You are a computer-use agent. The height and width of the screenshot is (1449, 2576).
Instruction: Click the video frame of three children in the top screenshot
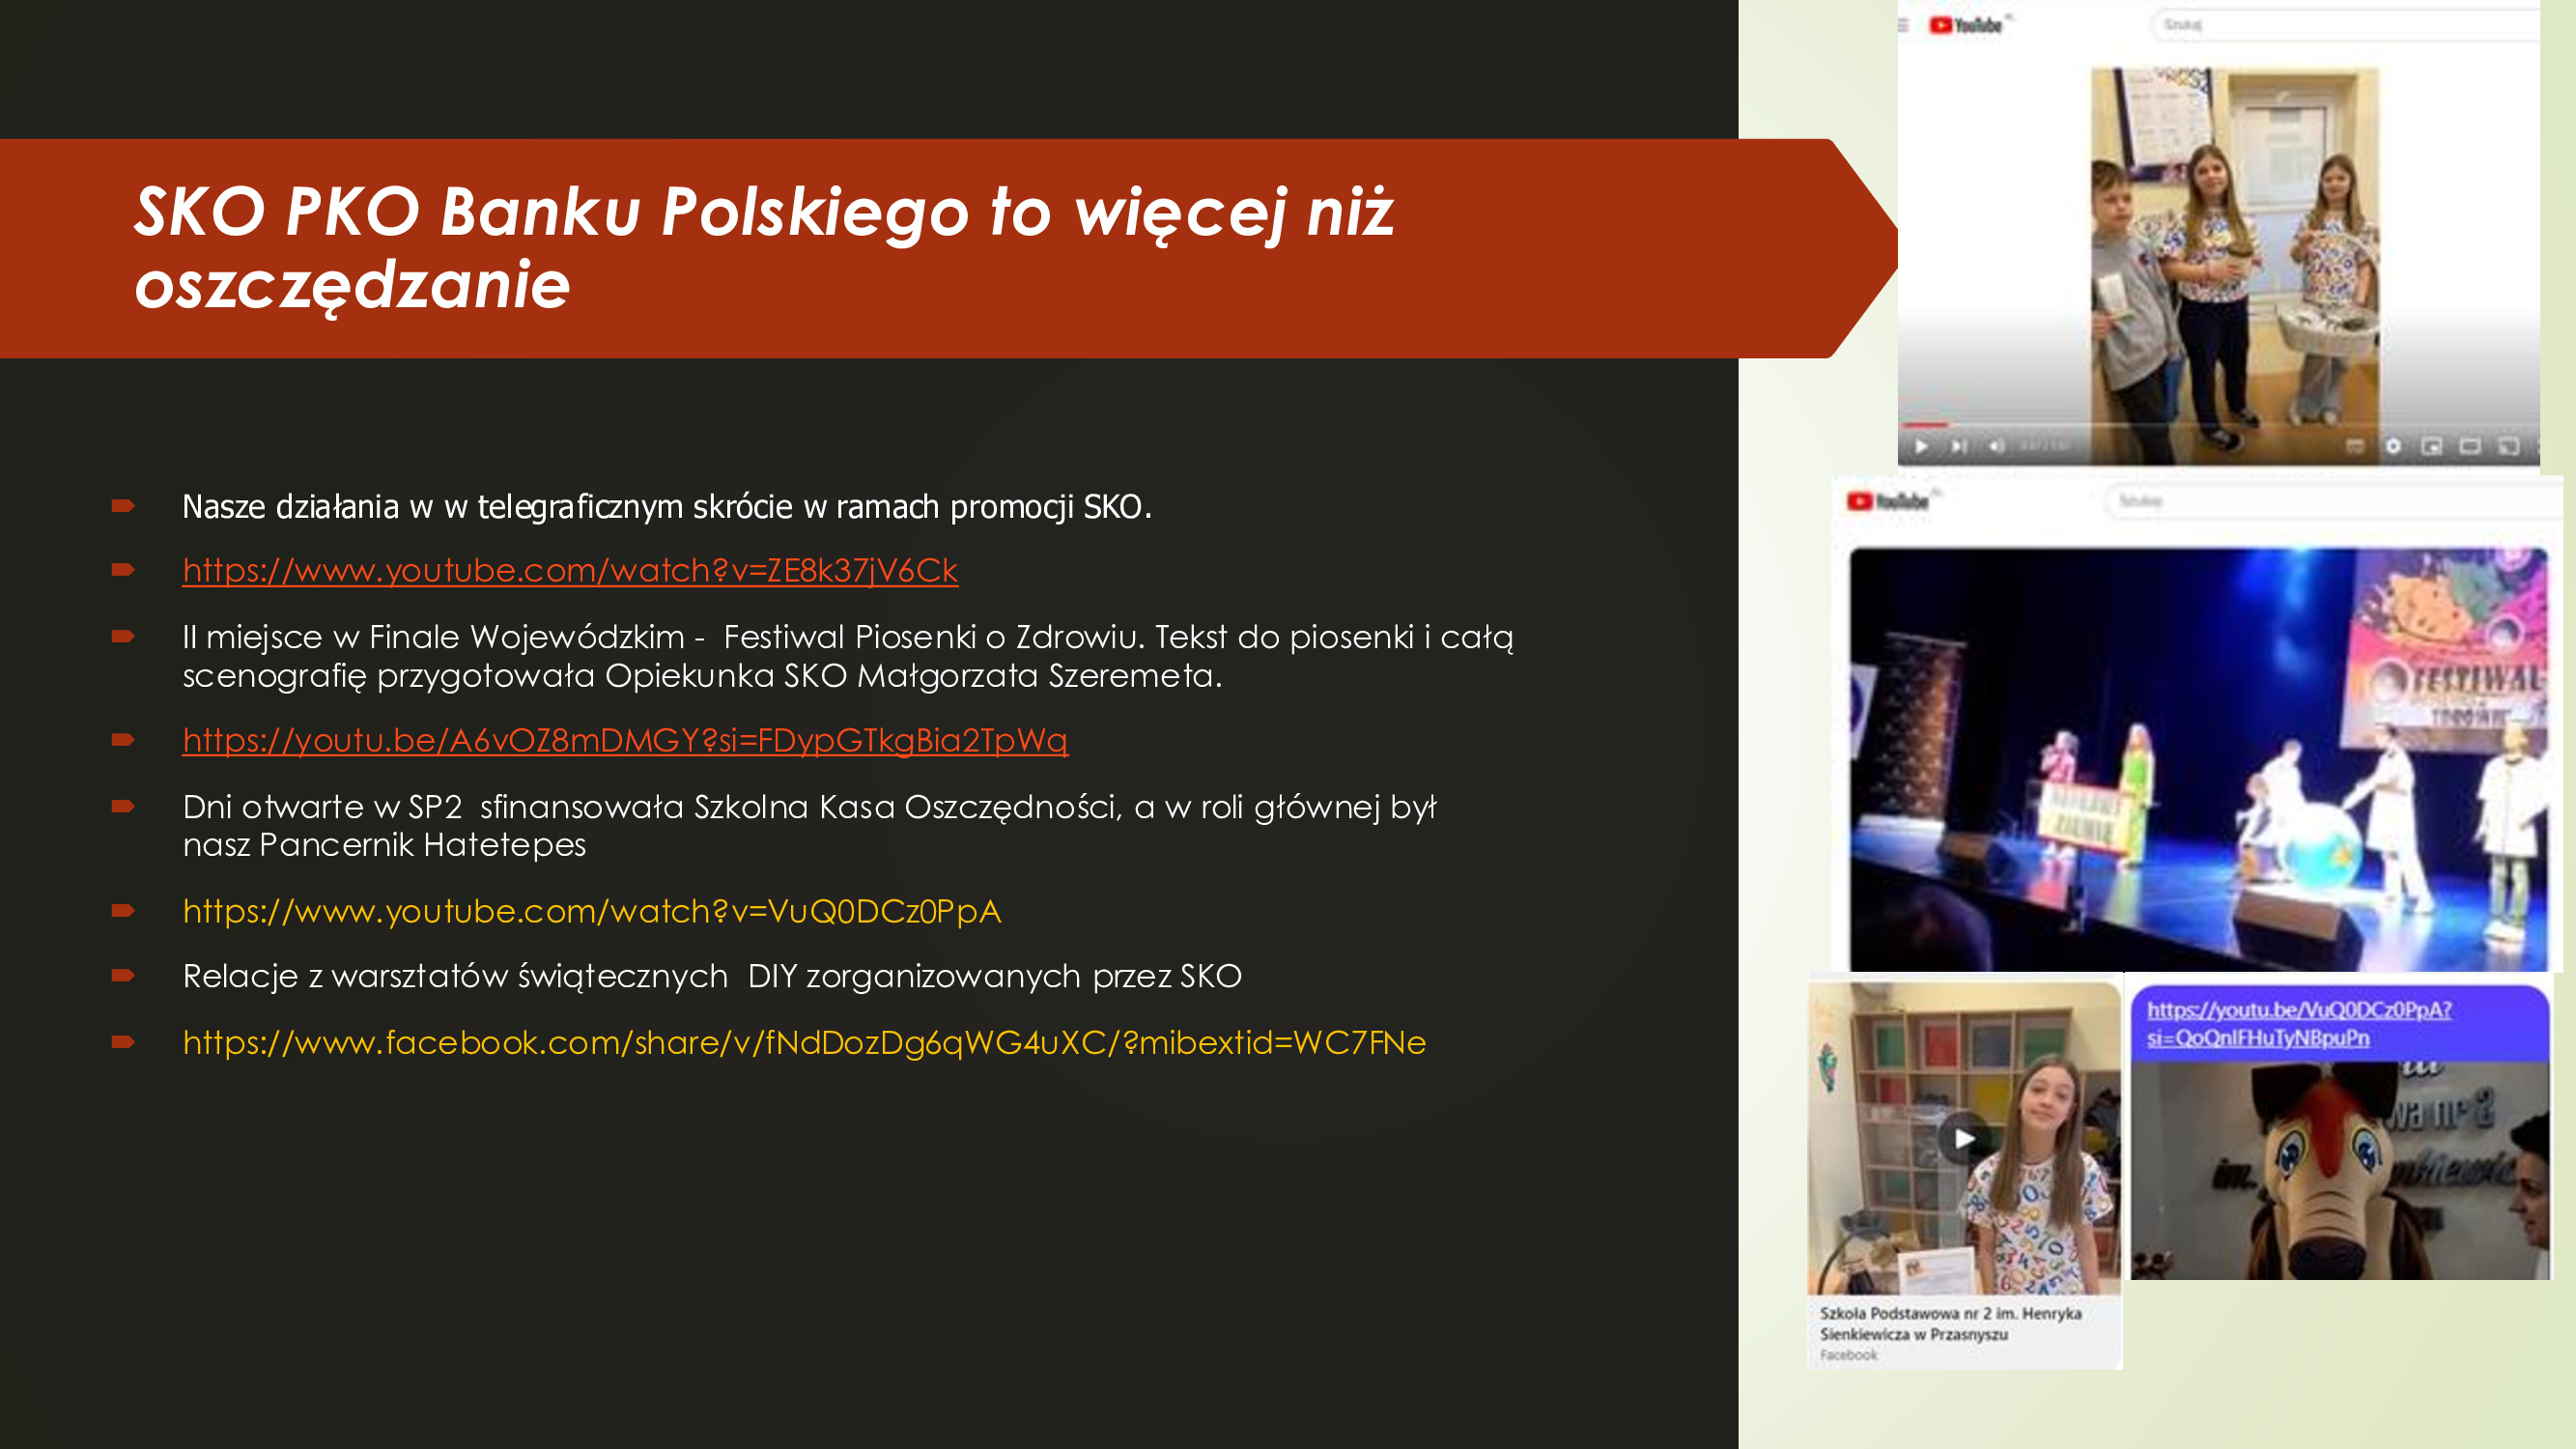[2235, 265]
